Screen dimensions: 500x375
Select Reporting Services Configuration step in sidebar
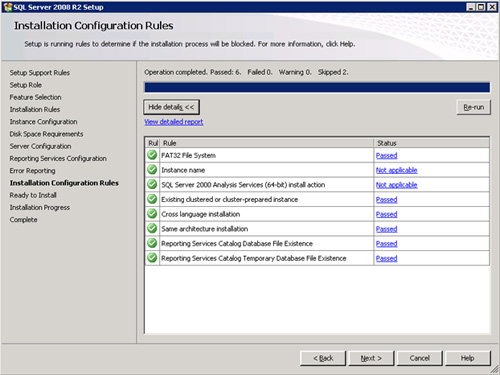(58, 159)
